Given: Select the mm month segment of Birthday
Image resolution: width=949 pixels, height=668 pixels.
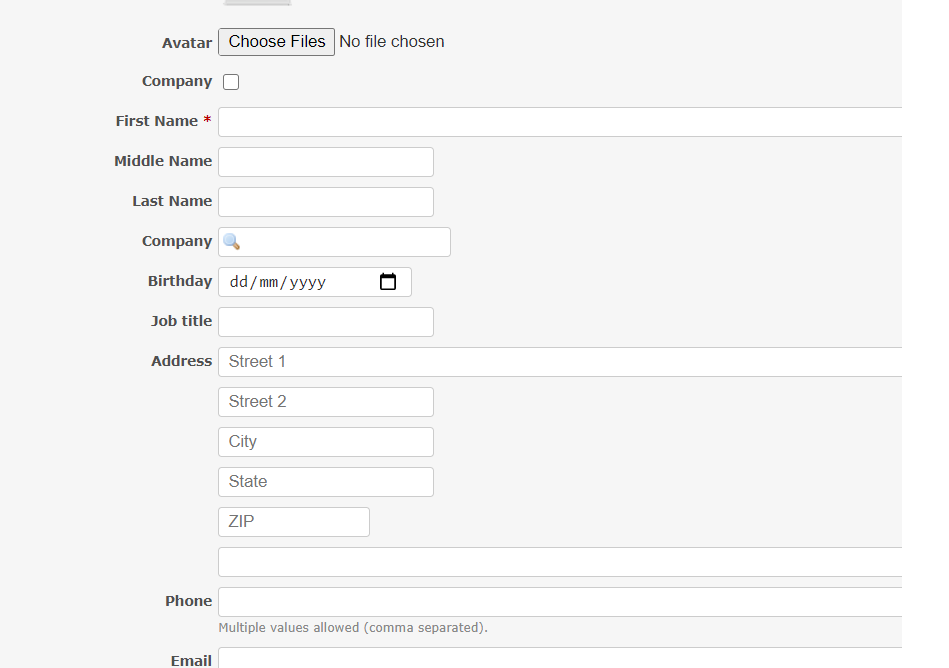Looking at the screenshot, I should click(x=269, y=281).
